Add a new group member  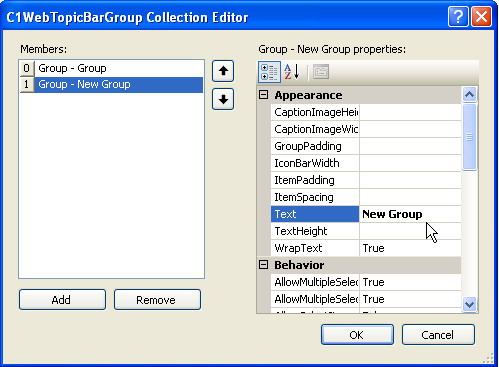pos(62,300)
